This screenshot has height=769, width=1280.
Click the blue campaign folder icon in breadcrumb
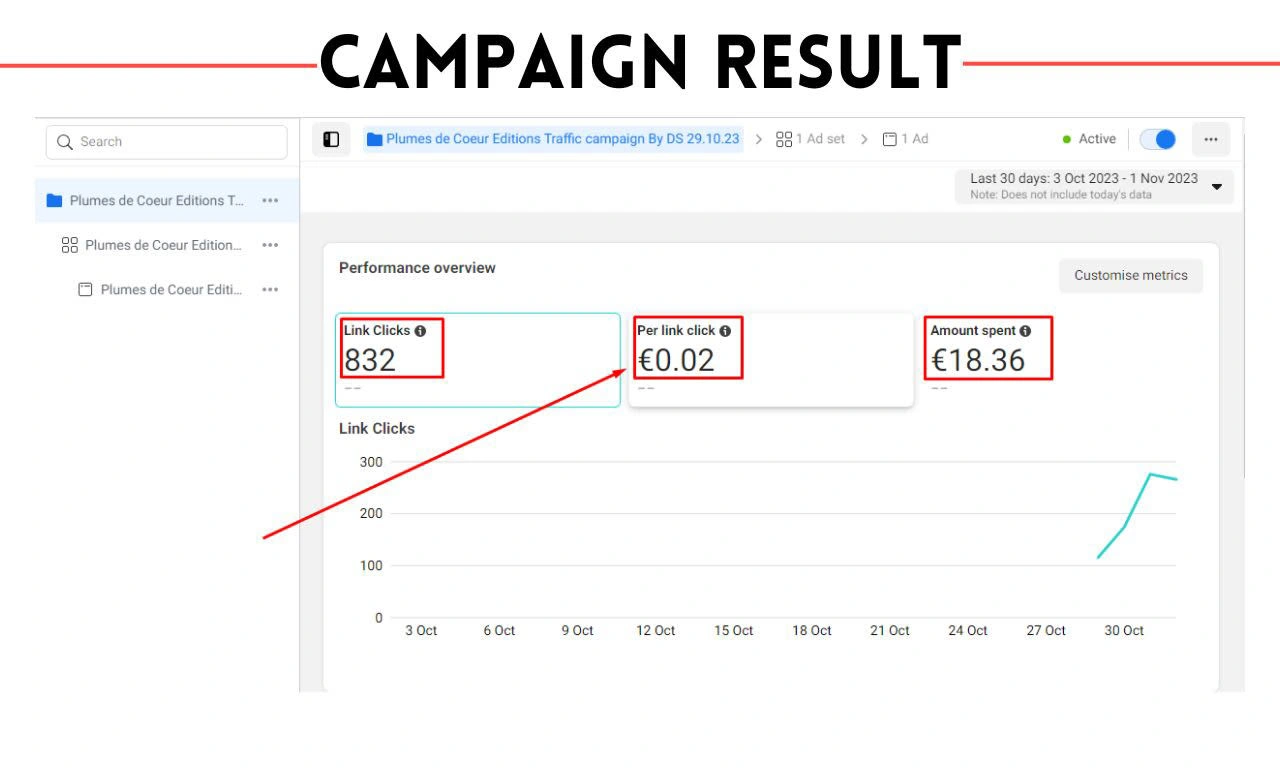pos(375,139)
